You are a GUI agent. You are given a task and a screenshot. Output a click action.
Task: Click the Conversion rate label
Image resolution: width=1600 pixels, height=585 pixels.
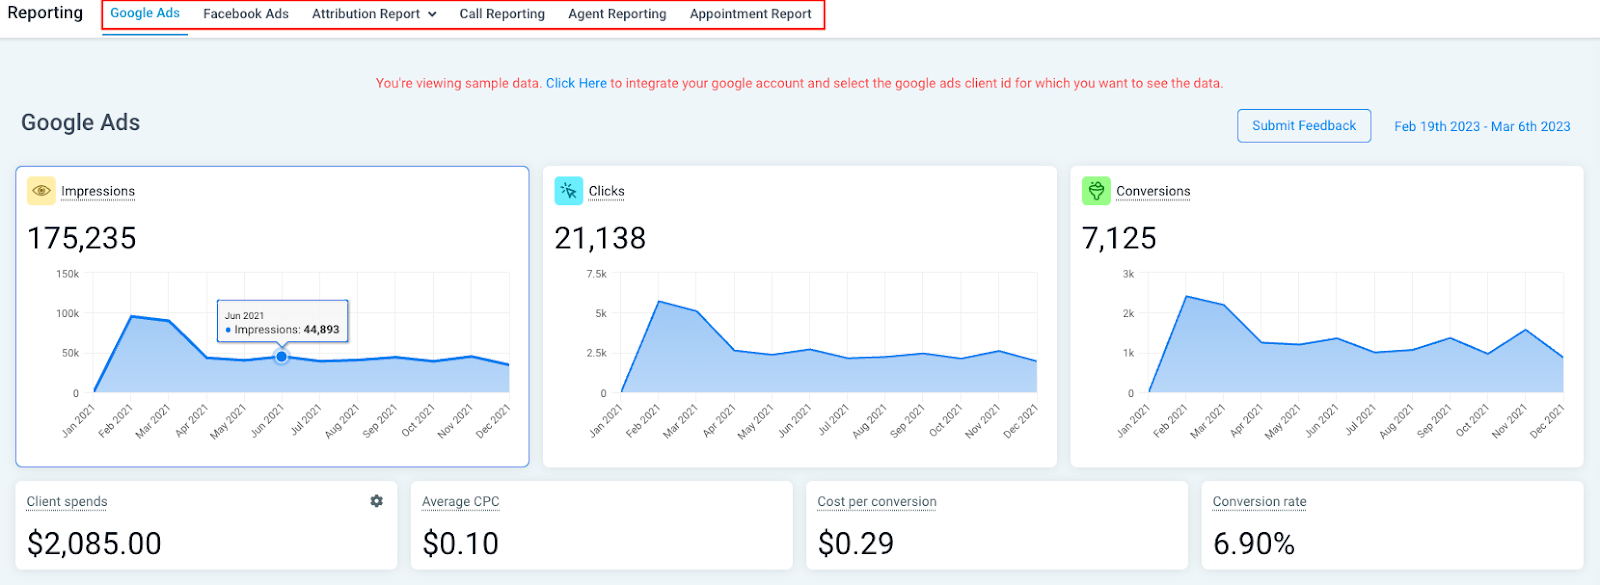click(1259, 501)
